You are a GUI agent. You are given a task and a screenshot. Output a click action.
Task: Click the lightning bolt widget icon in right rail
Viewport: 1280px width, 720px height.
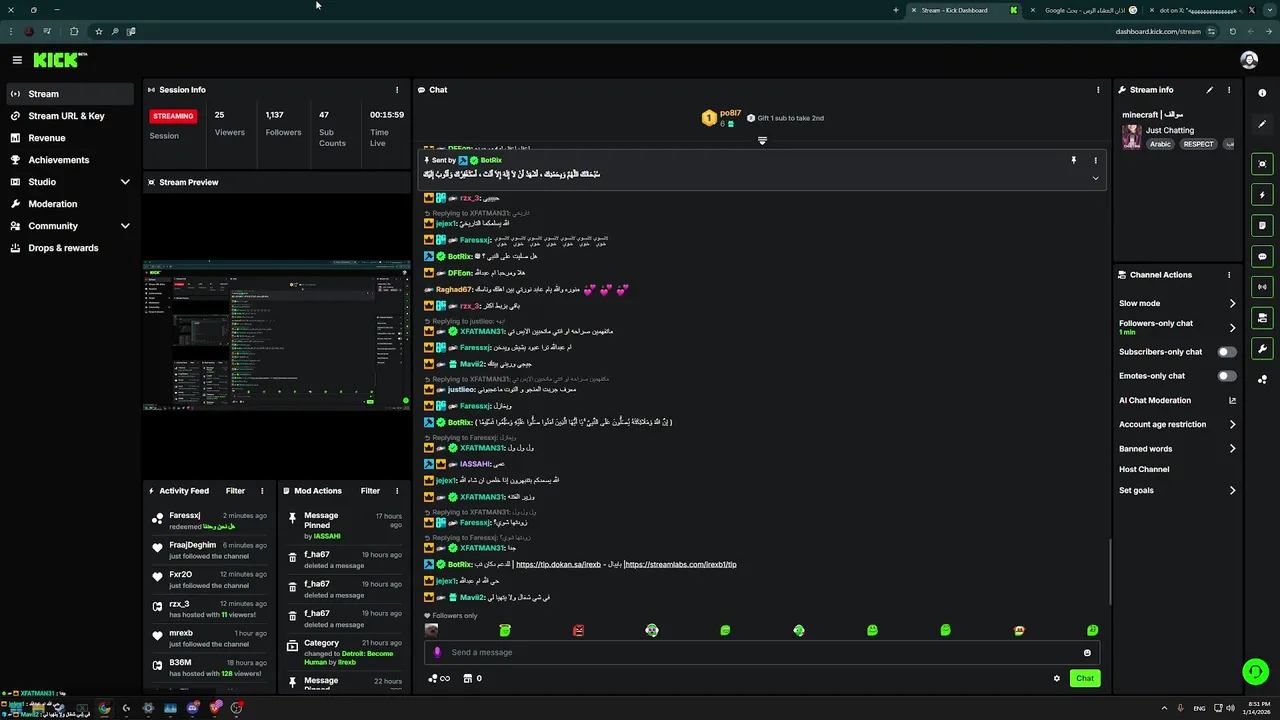click(x=1262, y=194)
